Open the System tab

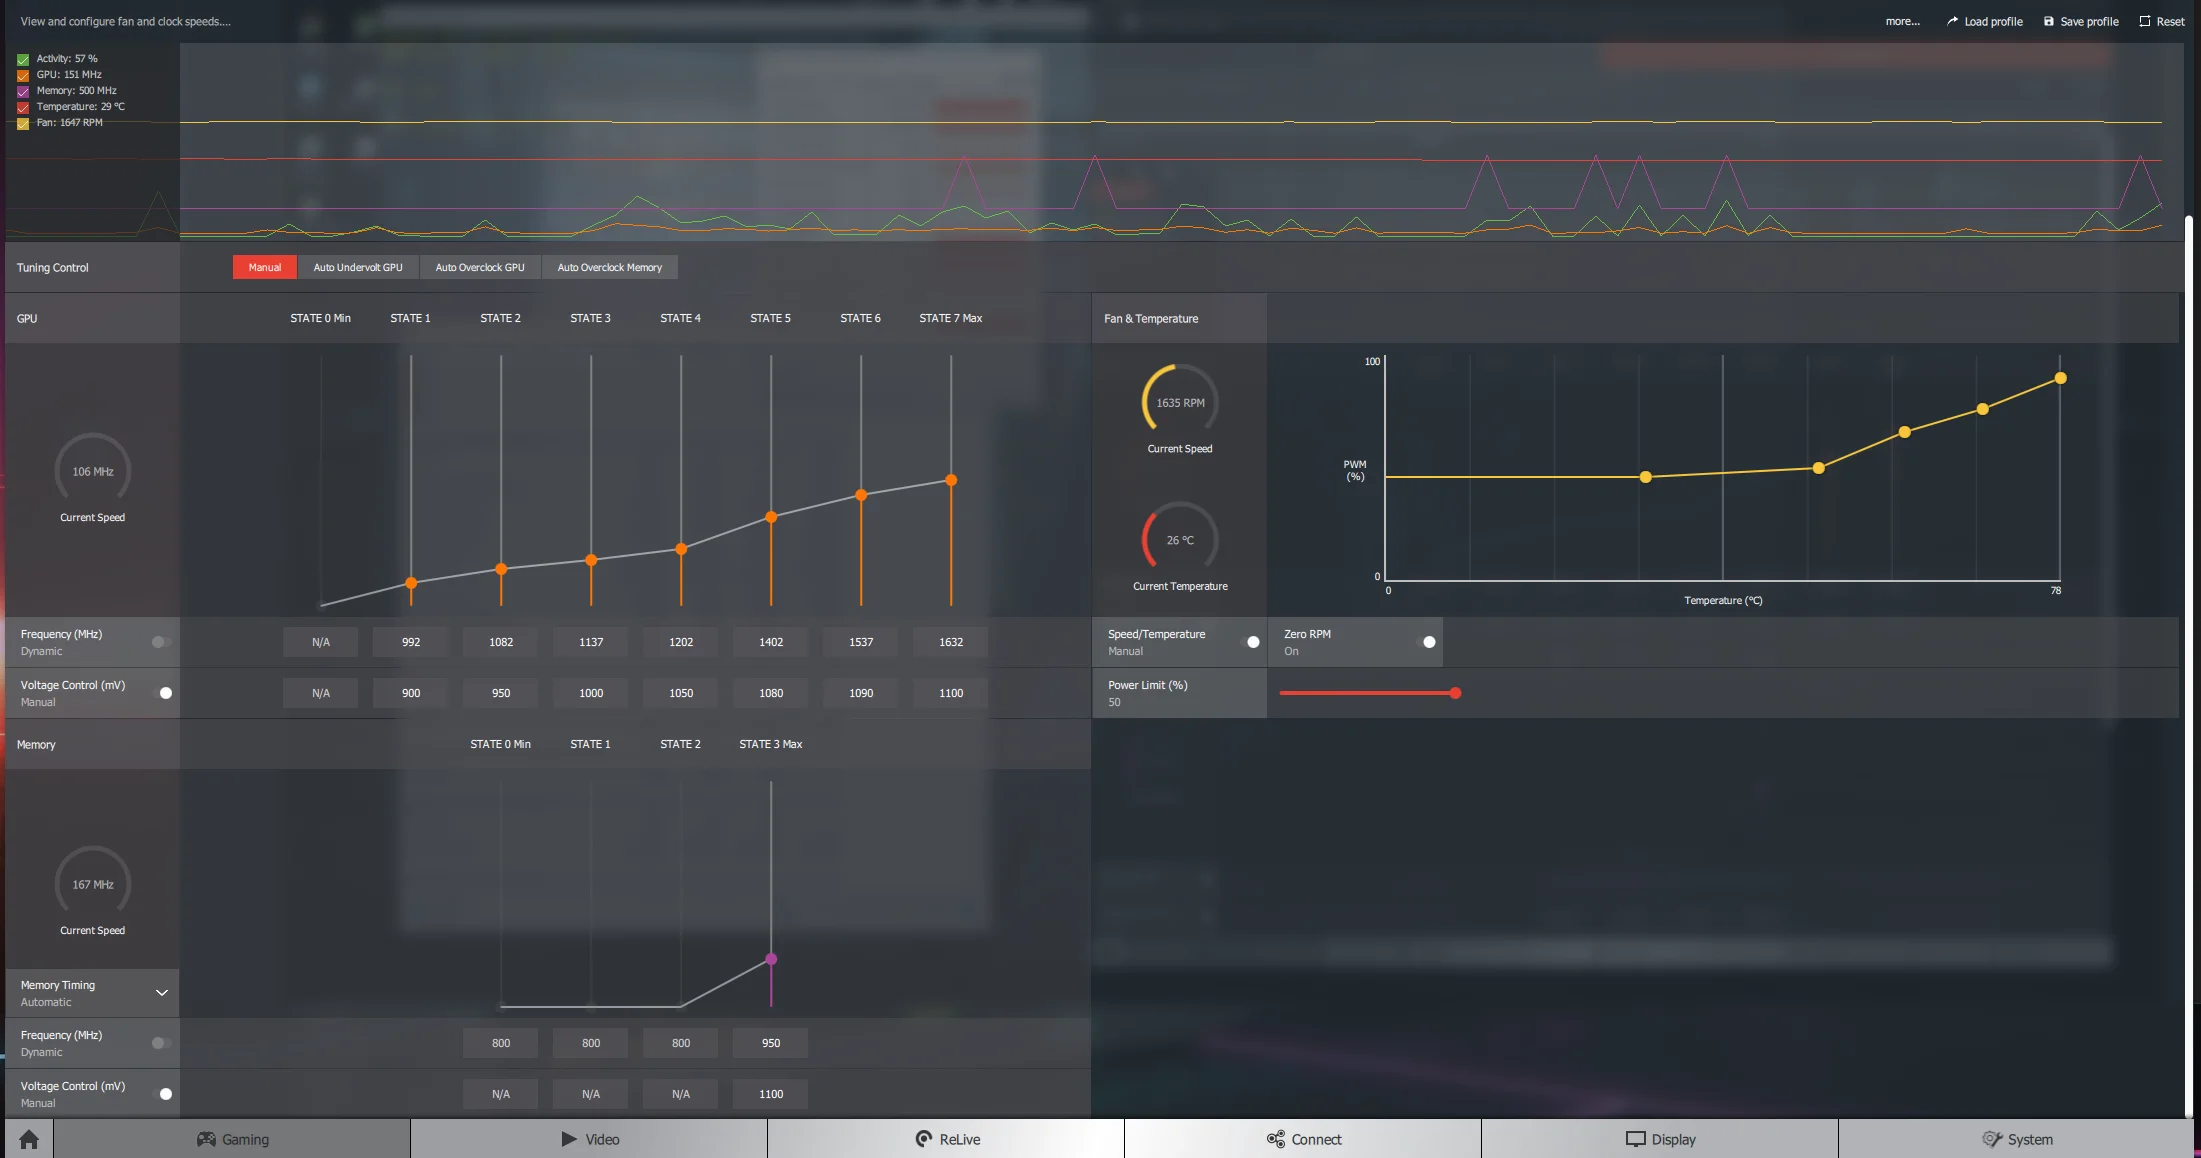click(2017, 1139)
